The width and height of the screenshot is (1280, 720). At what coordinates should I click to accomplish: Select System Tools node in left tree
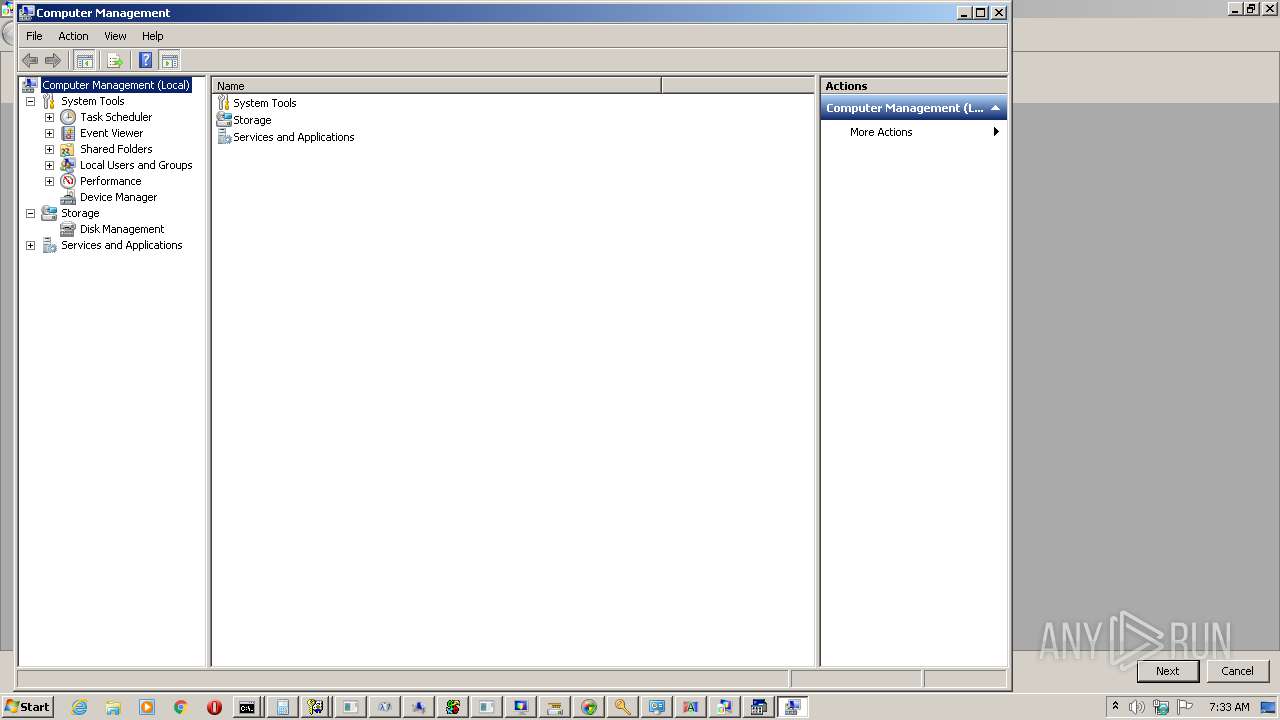[92, 101]
